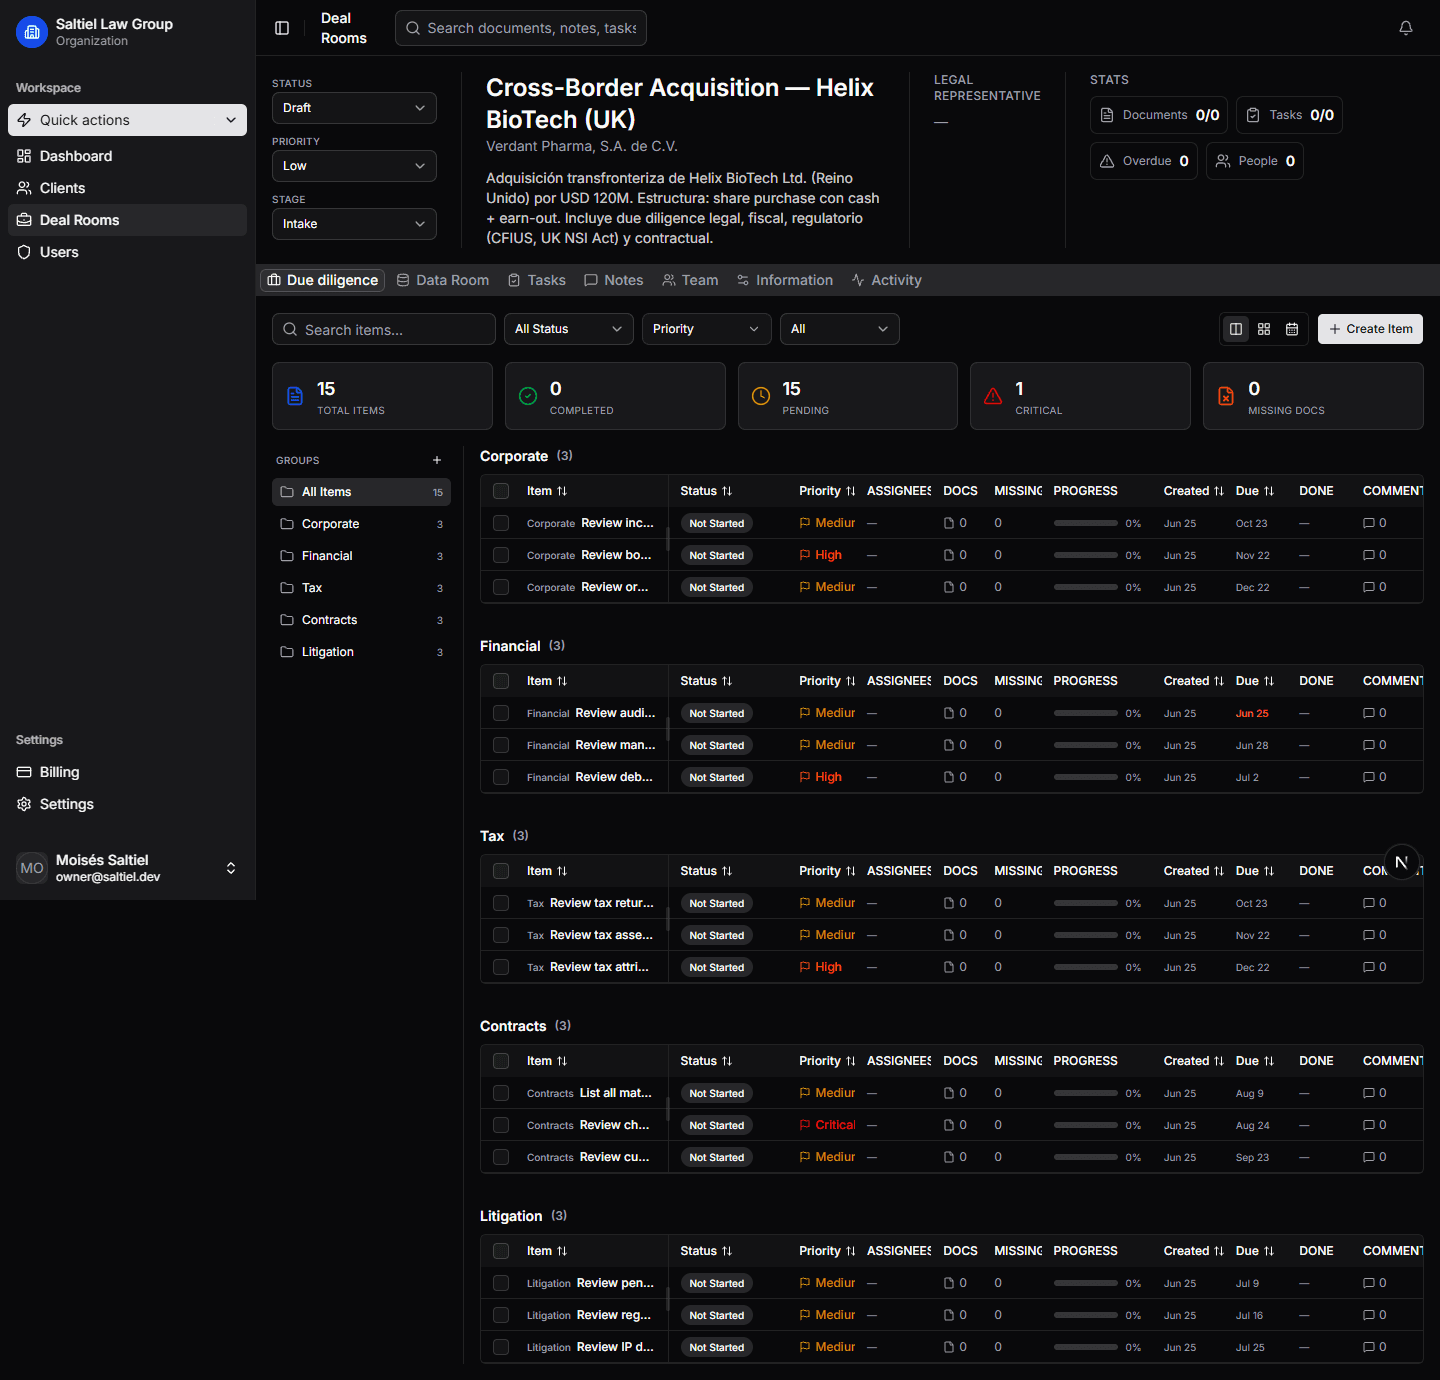
Task: Click the Tasks stat card
Action: click(1289, 115)
